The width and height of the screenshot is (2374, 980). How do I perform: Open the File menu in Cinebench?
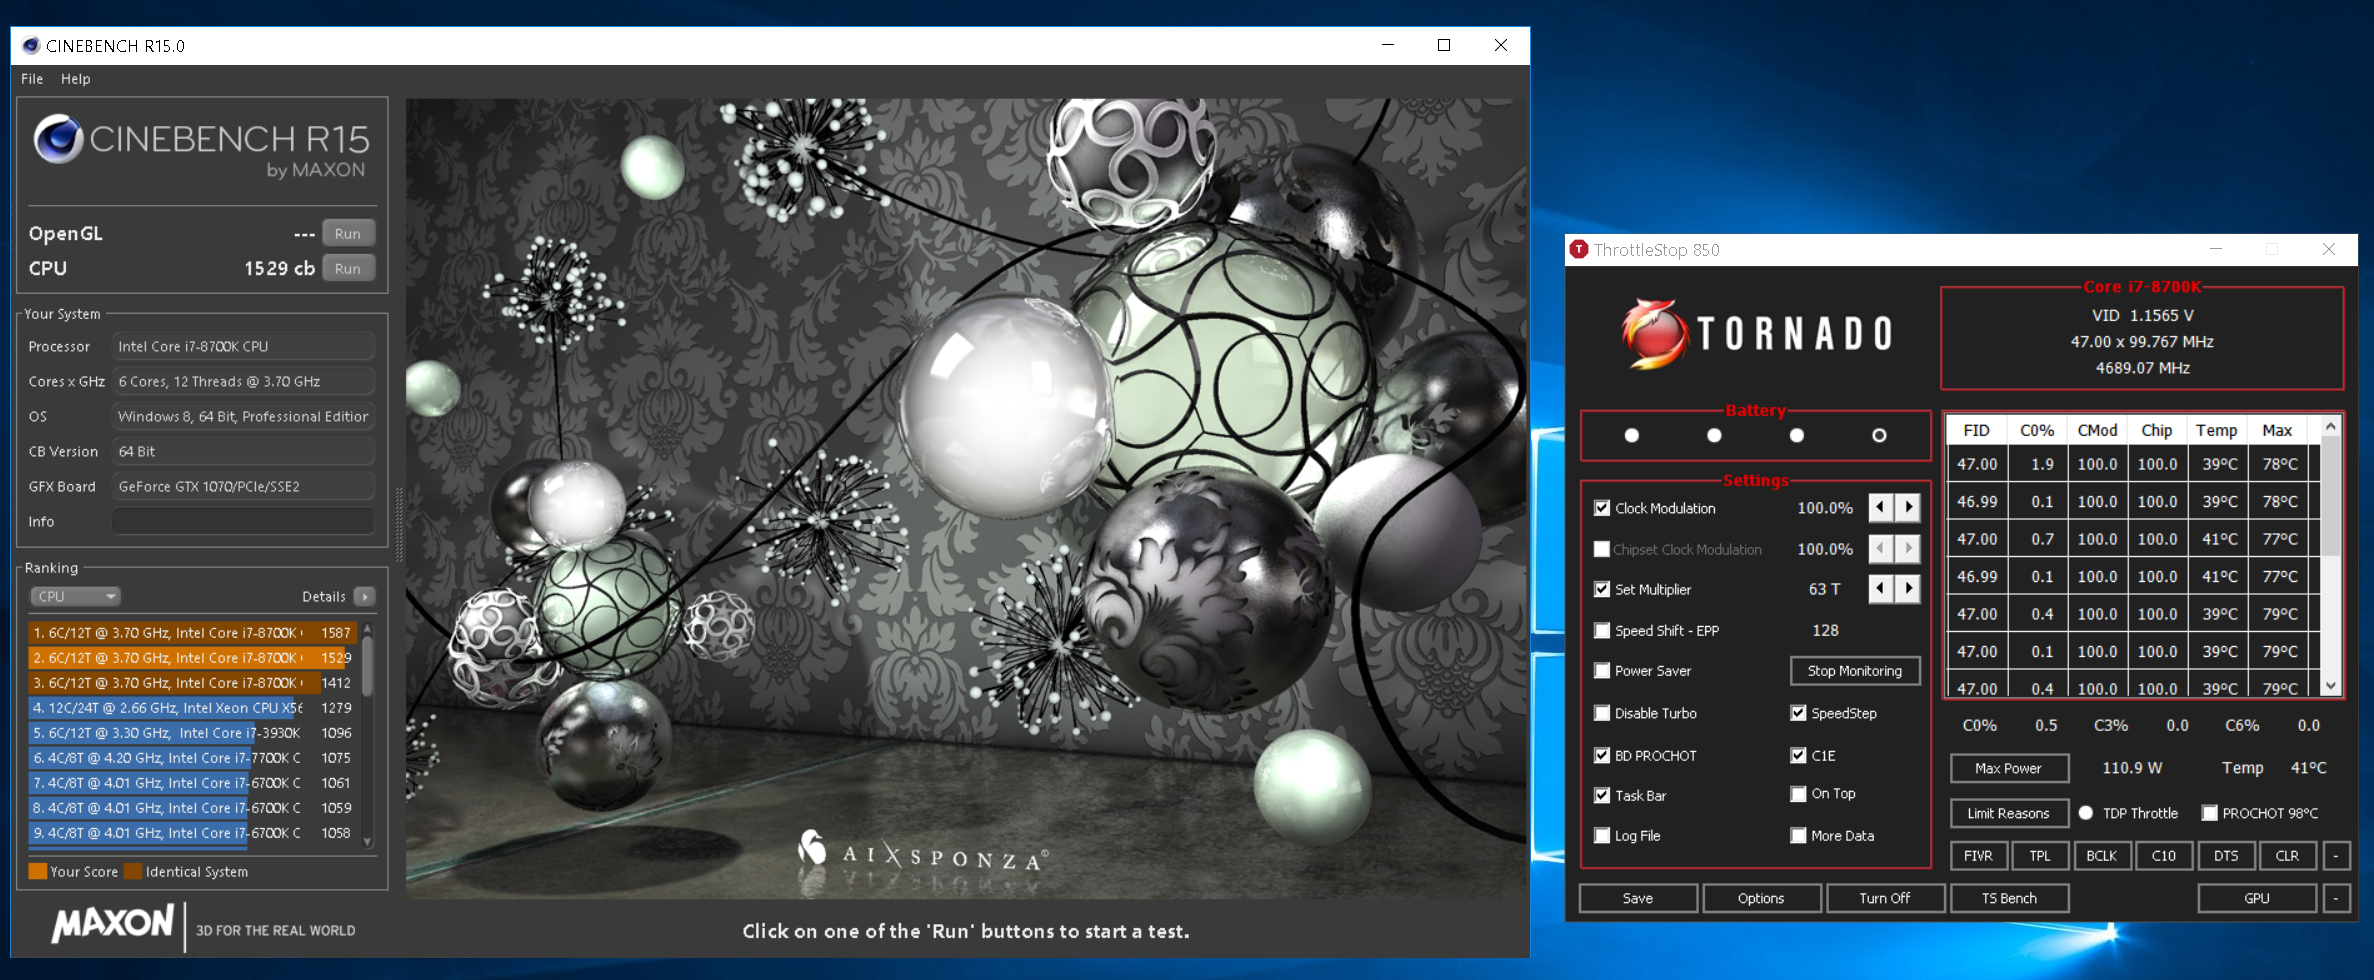click(x=32, y=79)
